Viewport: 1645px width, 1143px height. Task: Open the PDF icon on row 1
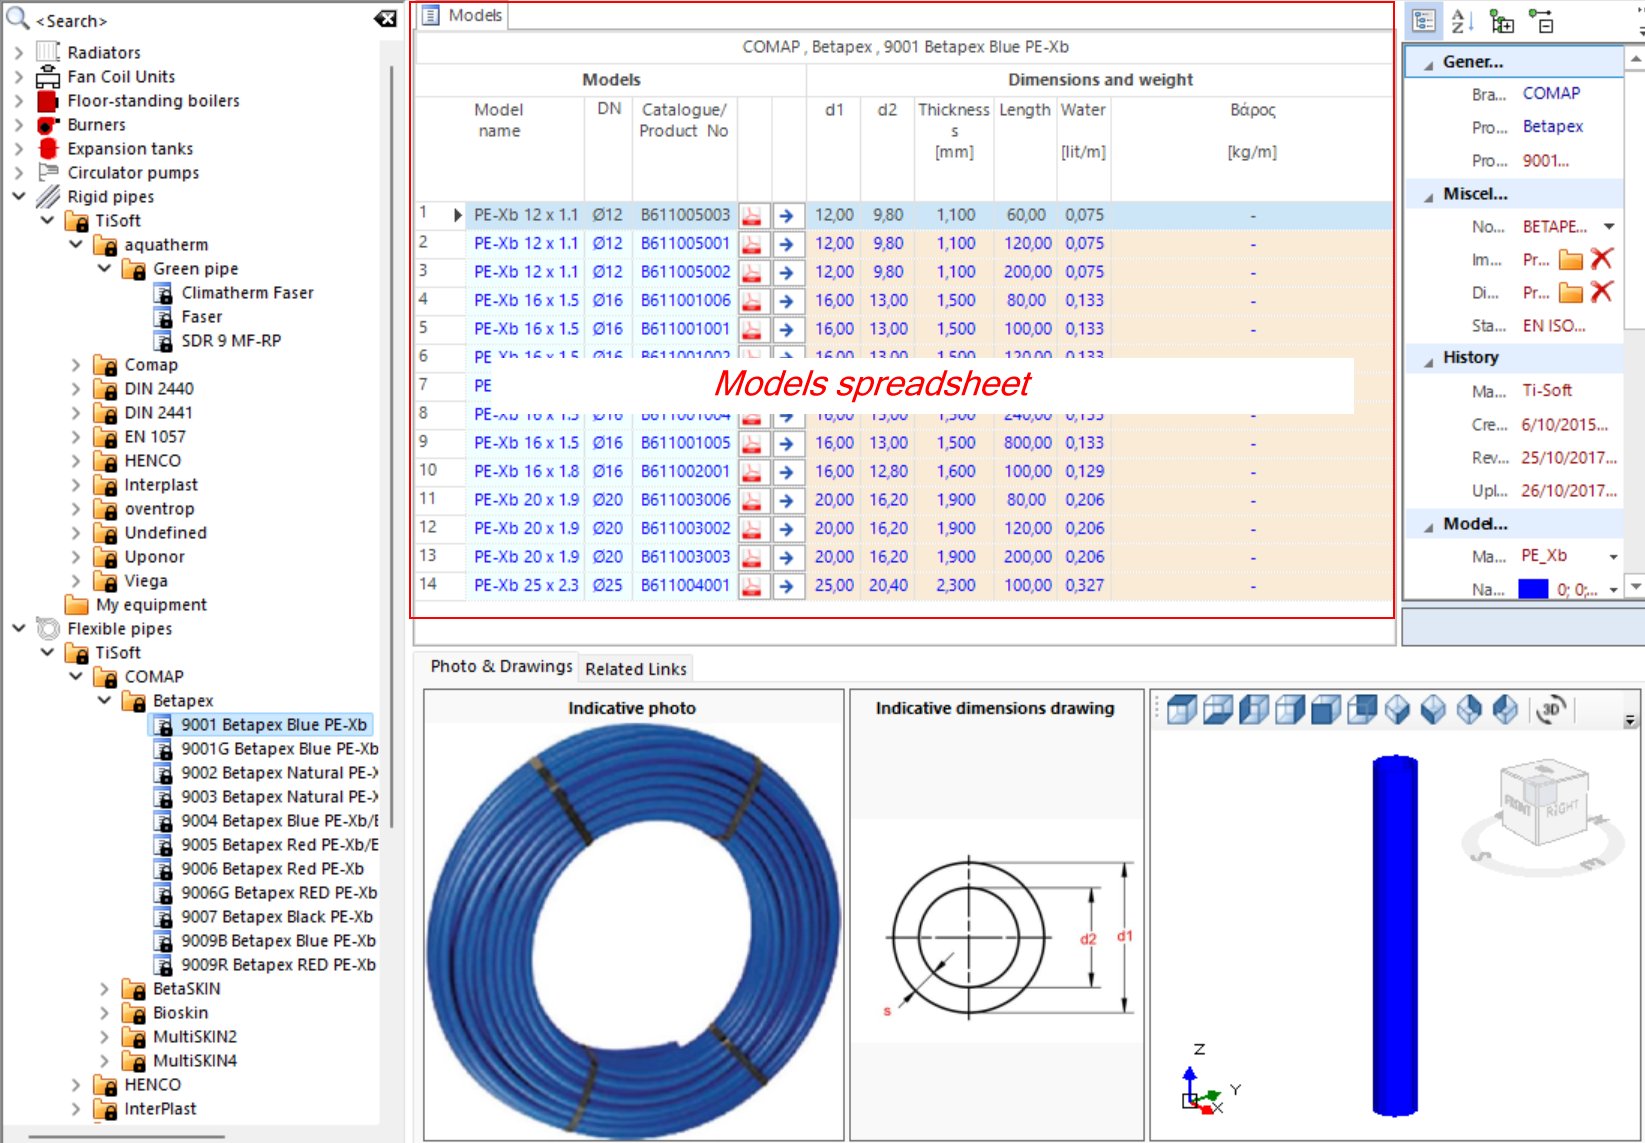(x=753, y=214)
